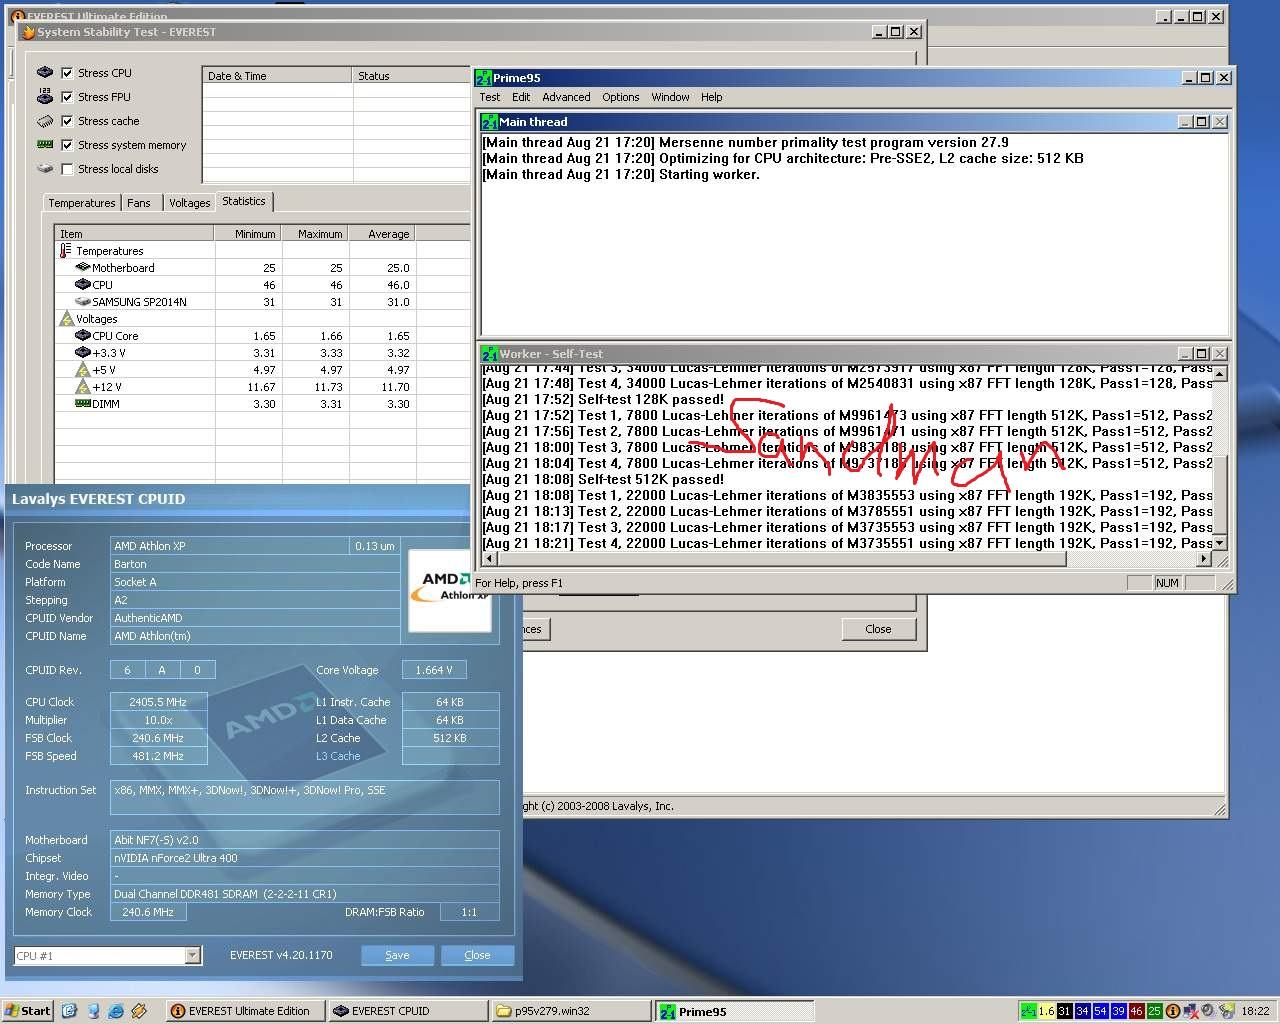Click the Item column header
Image resolution: width=1280 pixels, height=1024 pixels.
point(135,233)
